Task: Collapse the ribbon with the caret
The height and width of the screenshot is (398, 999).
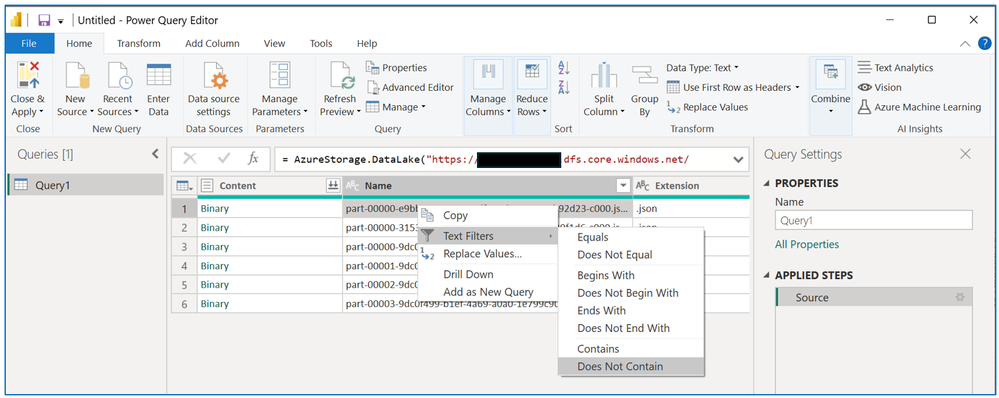Action: (965, 43)
